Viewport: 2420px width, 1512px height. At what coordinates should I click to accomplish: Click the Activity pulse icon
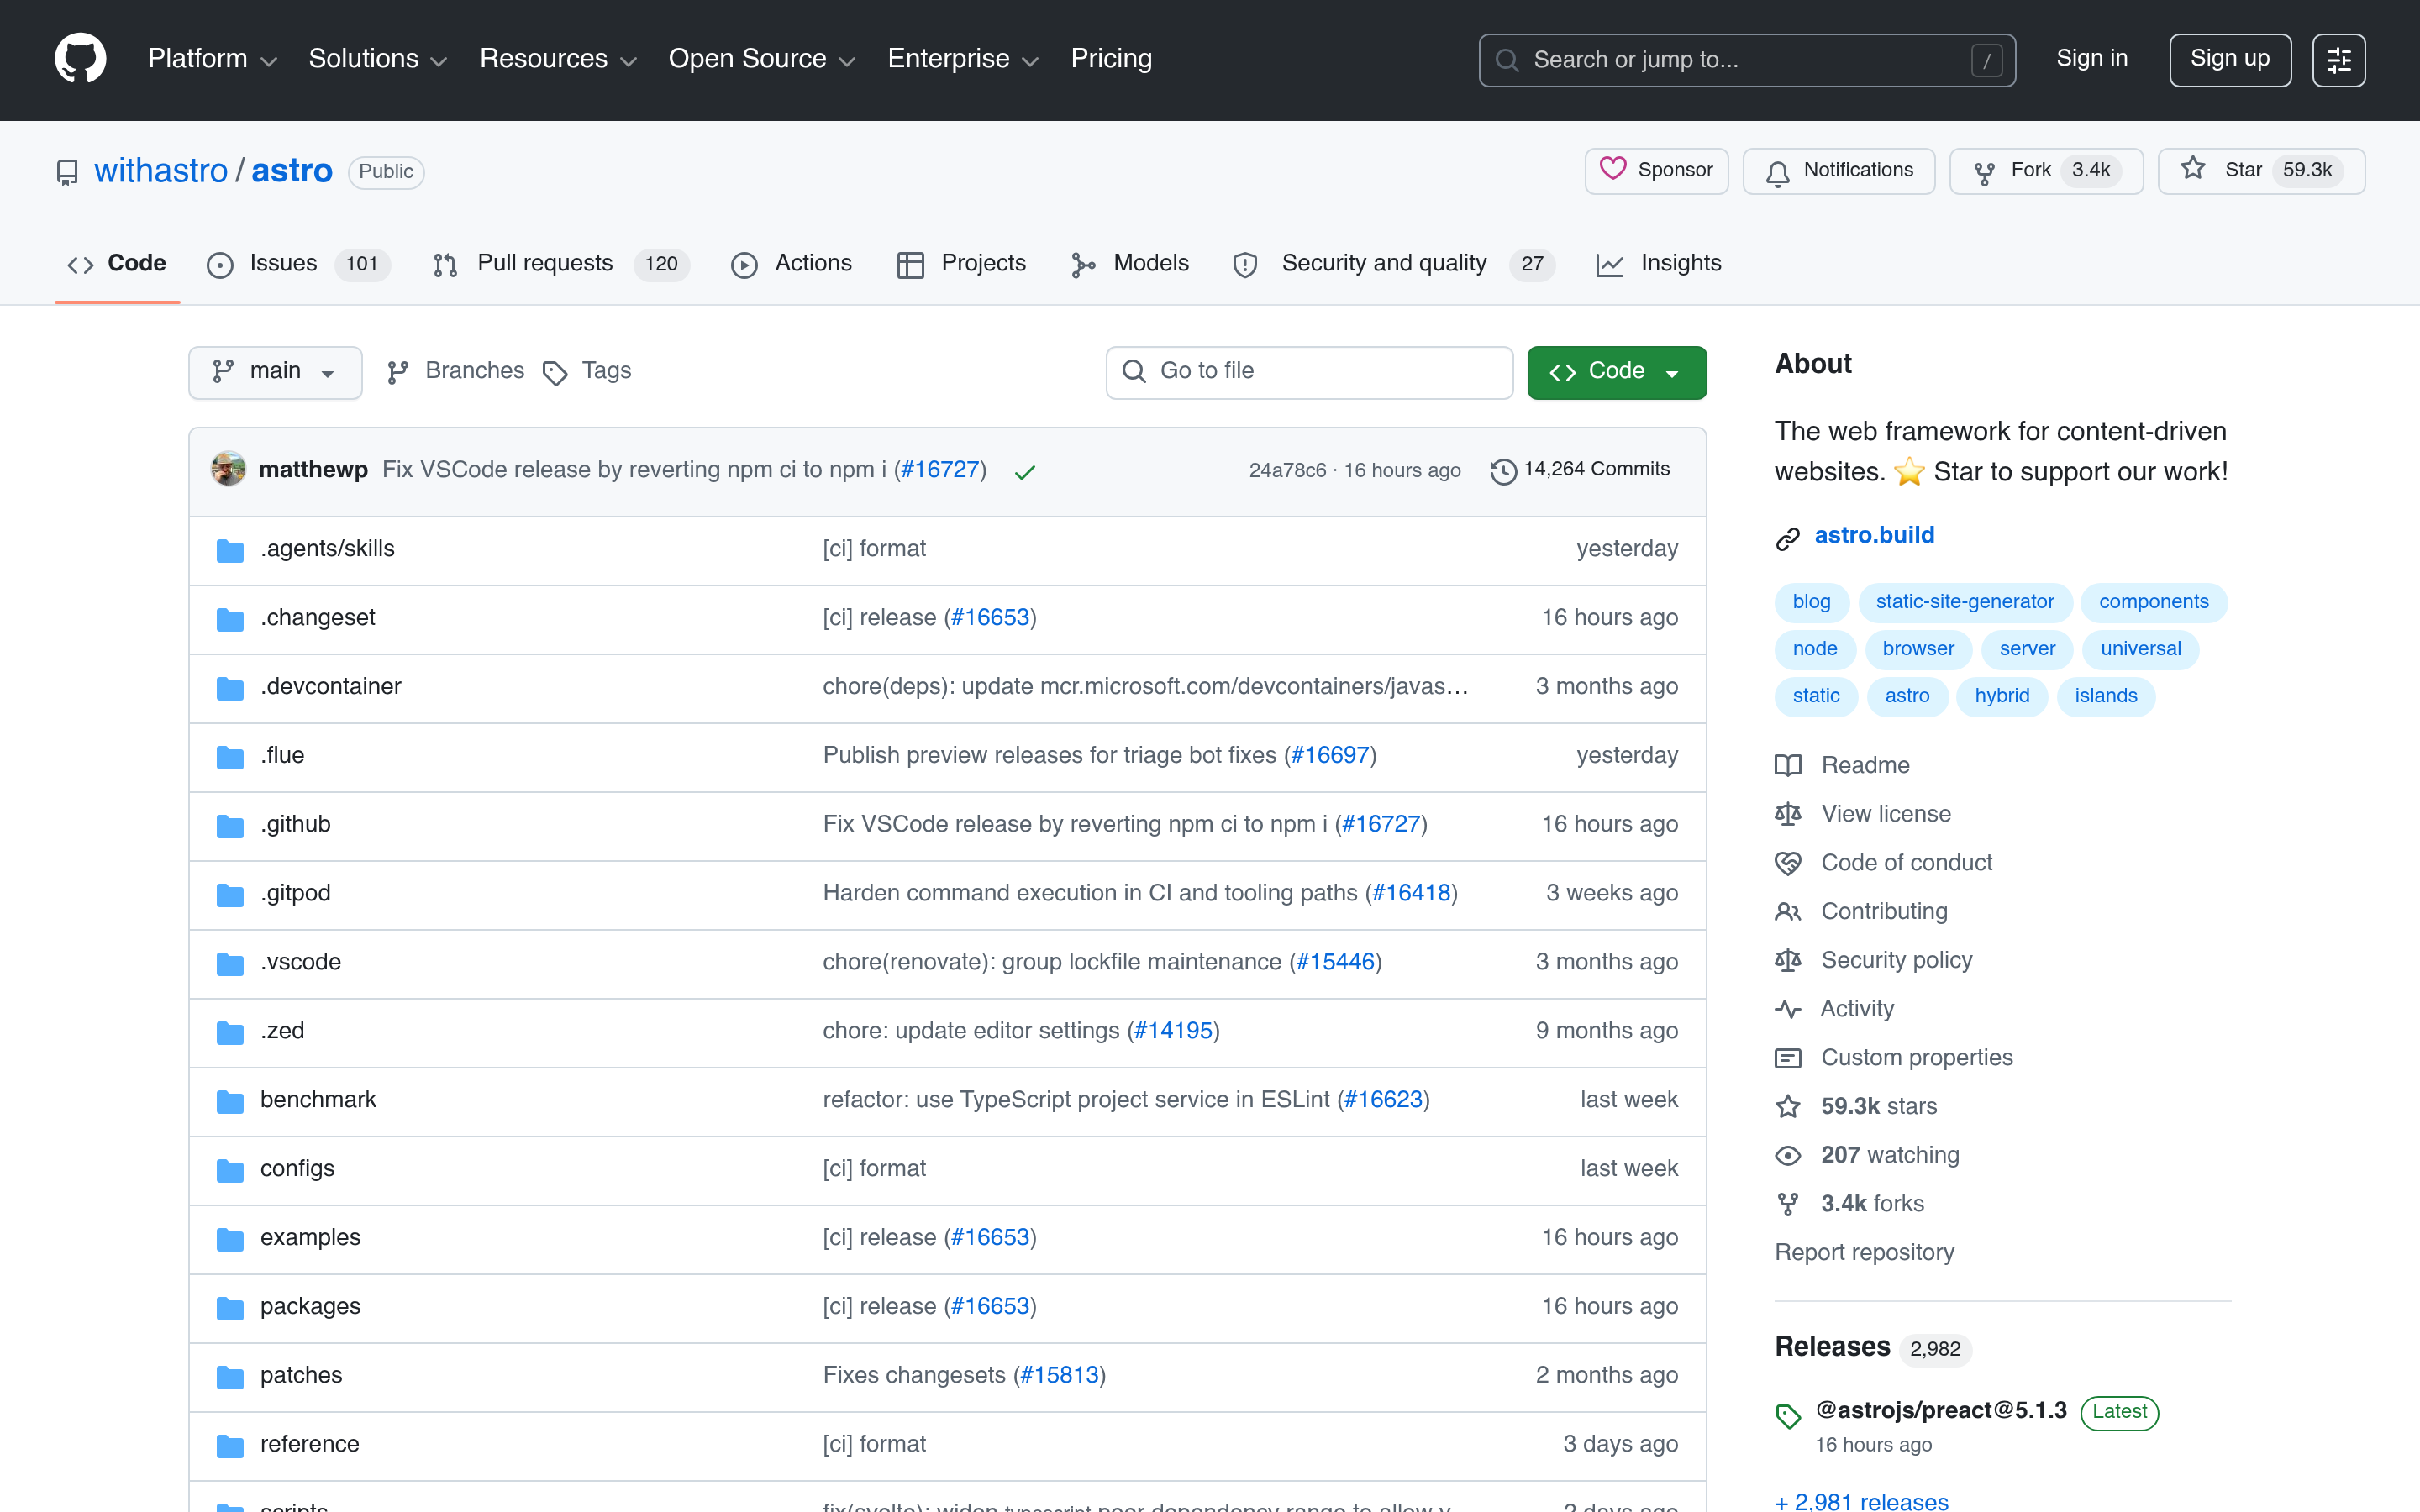[x=1788, y=1009]
